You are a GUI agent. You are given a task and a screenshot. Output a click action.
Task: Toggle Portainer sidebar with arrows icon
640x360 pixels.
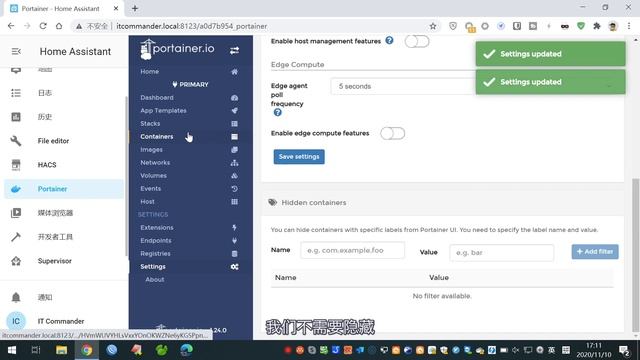[x=234, y=51]
